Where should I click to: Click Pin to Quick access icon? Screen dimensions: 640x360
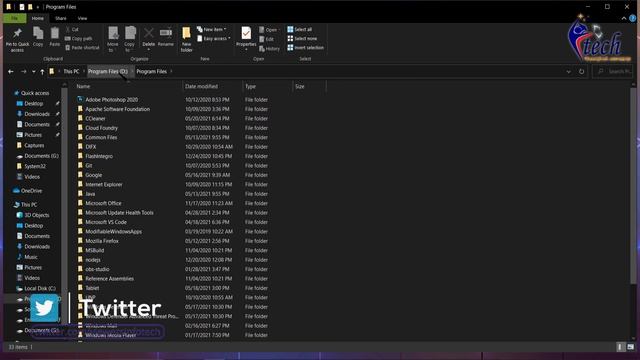(17, 33)
